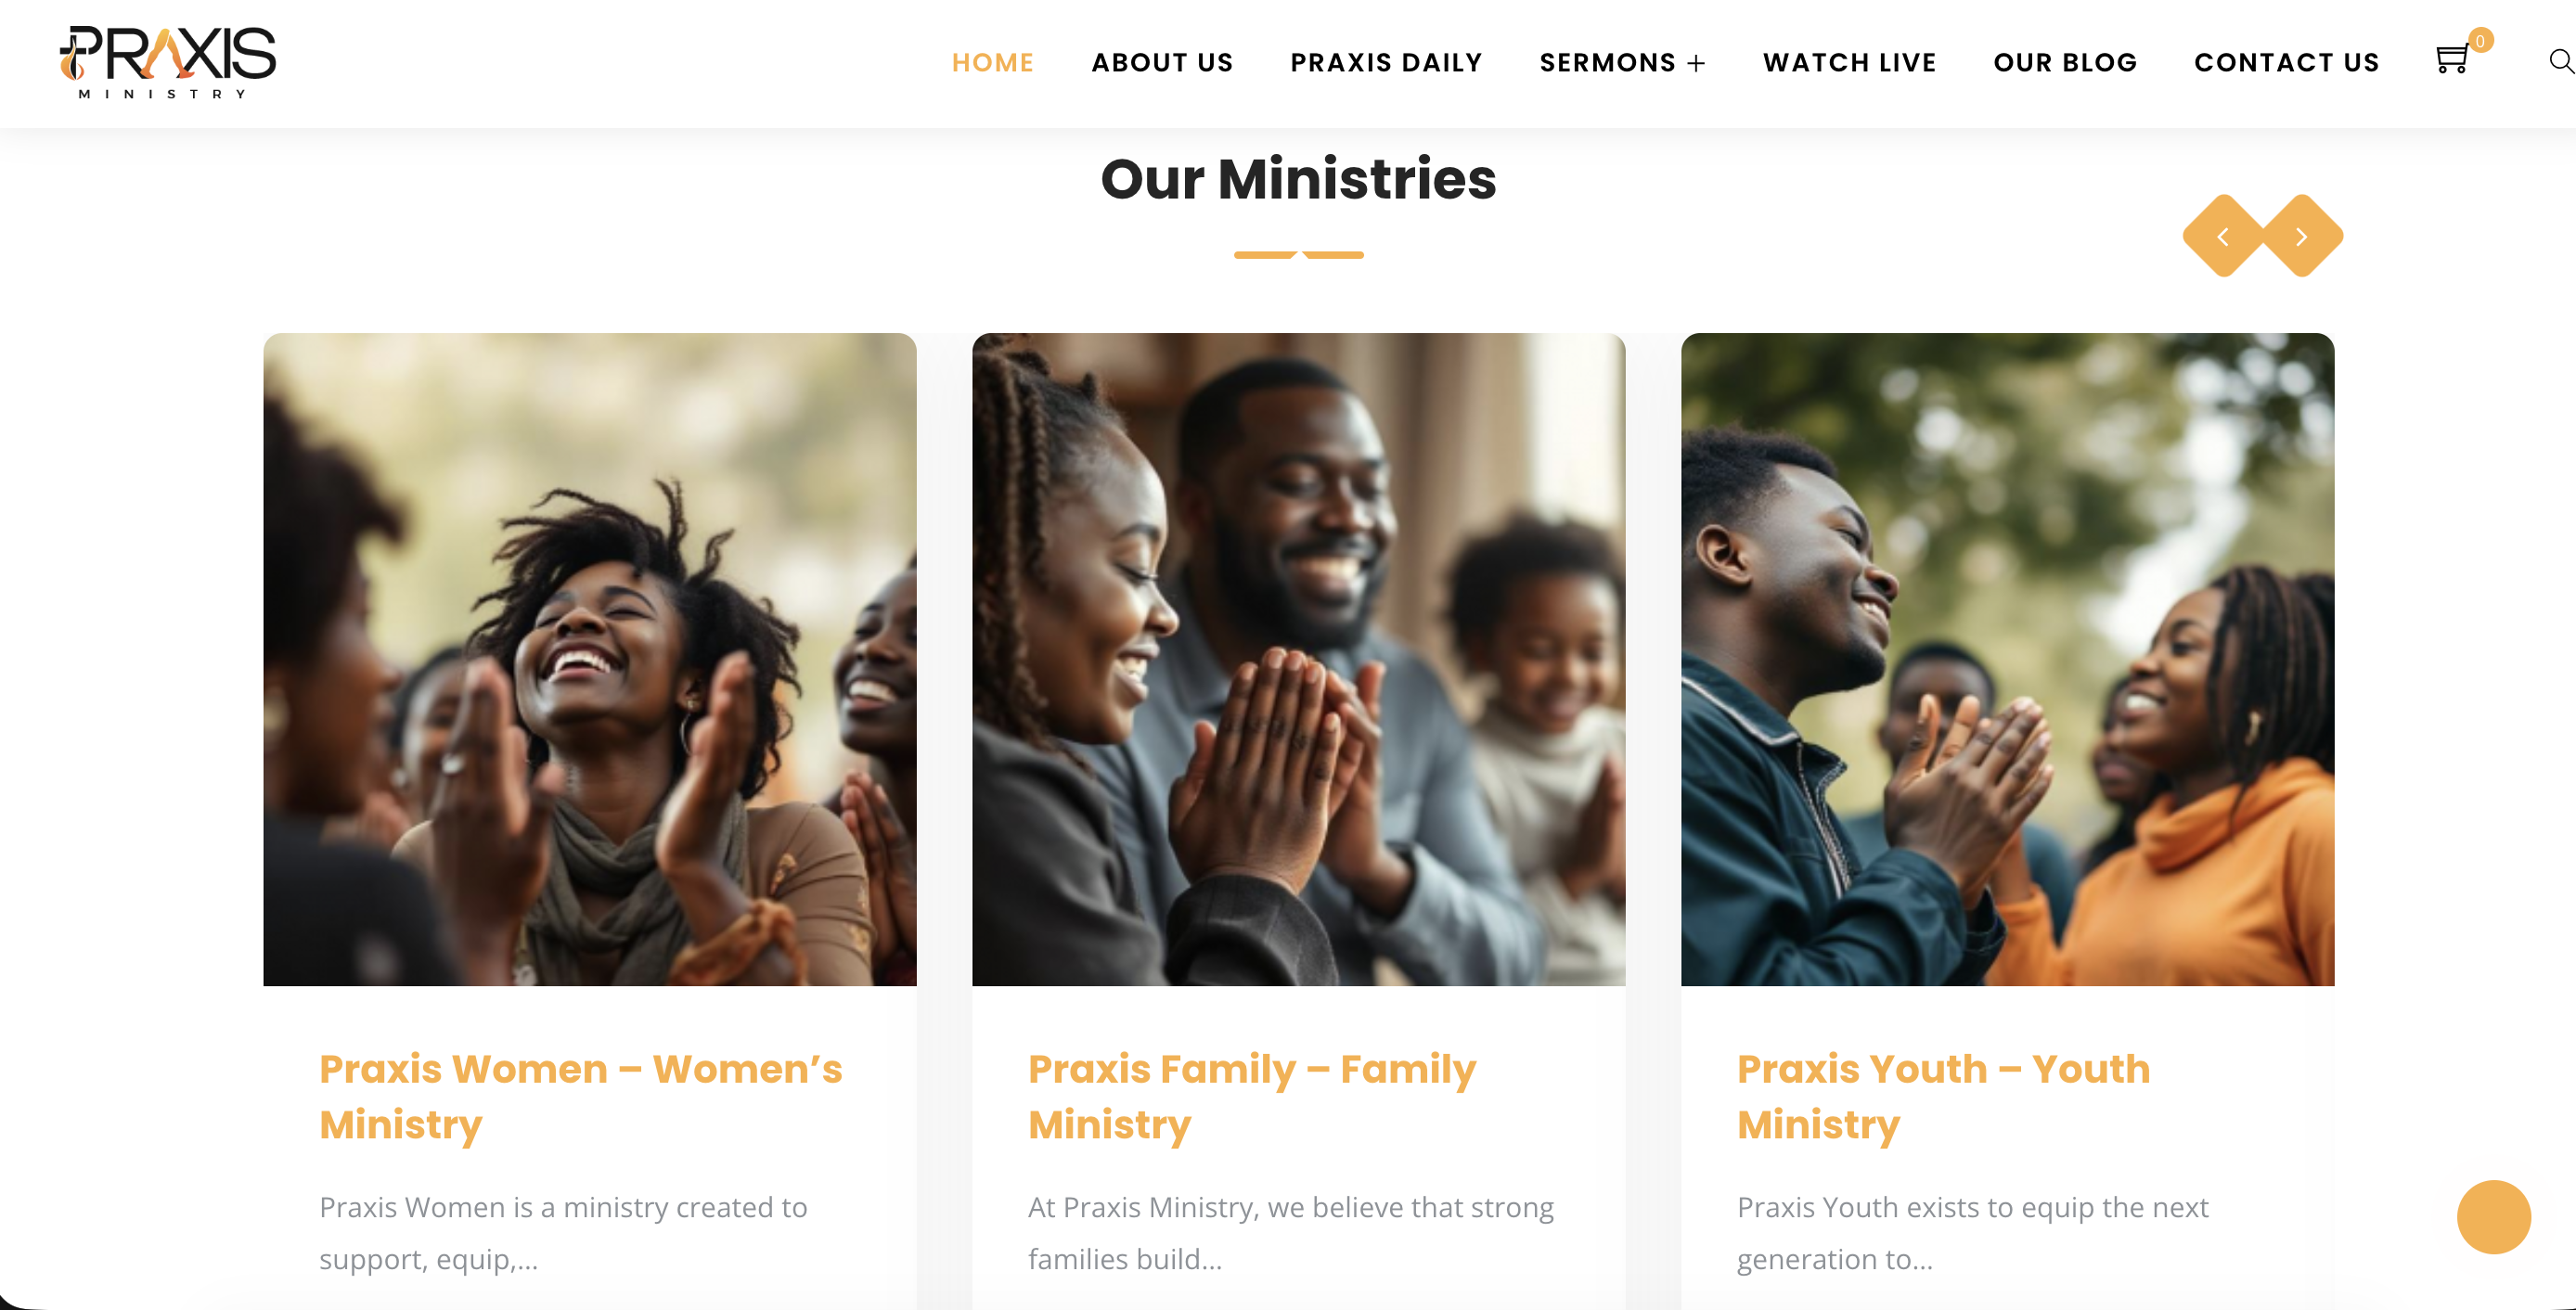Open the Sermons menu
2576x1310 pixels.
(x=1607, y=62)
